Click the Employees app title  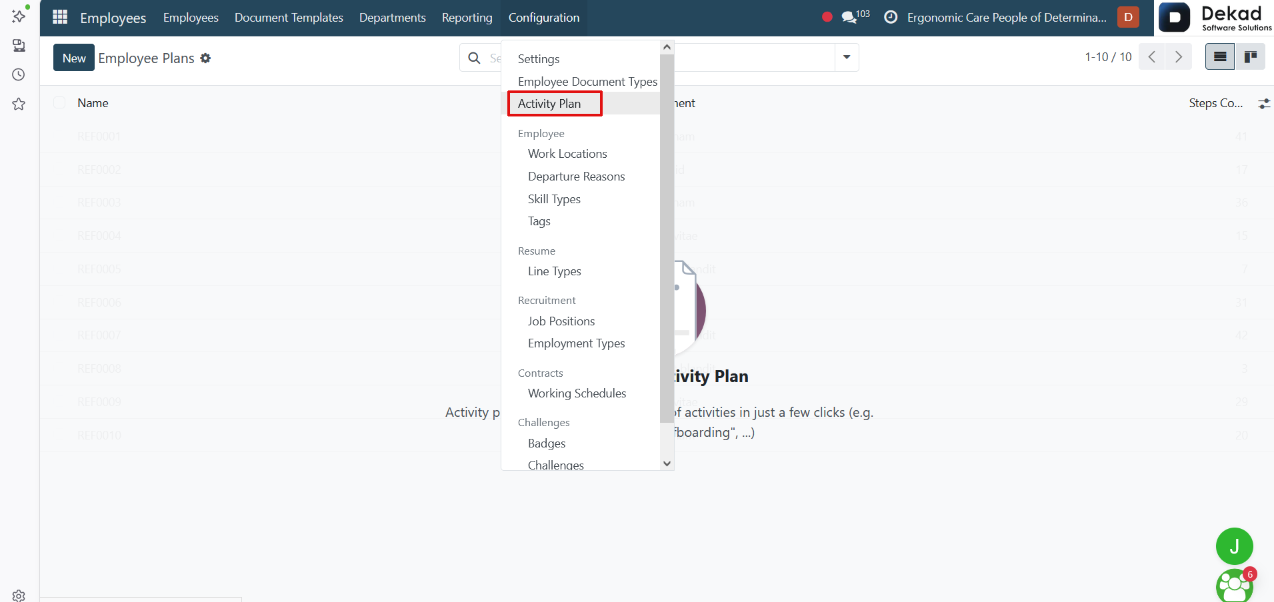pyautogui.click(x=113, y=18)
